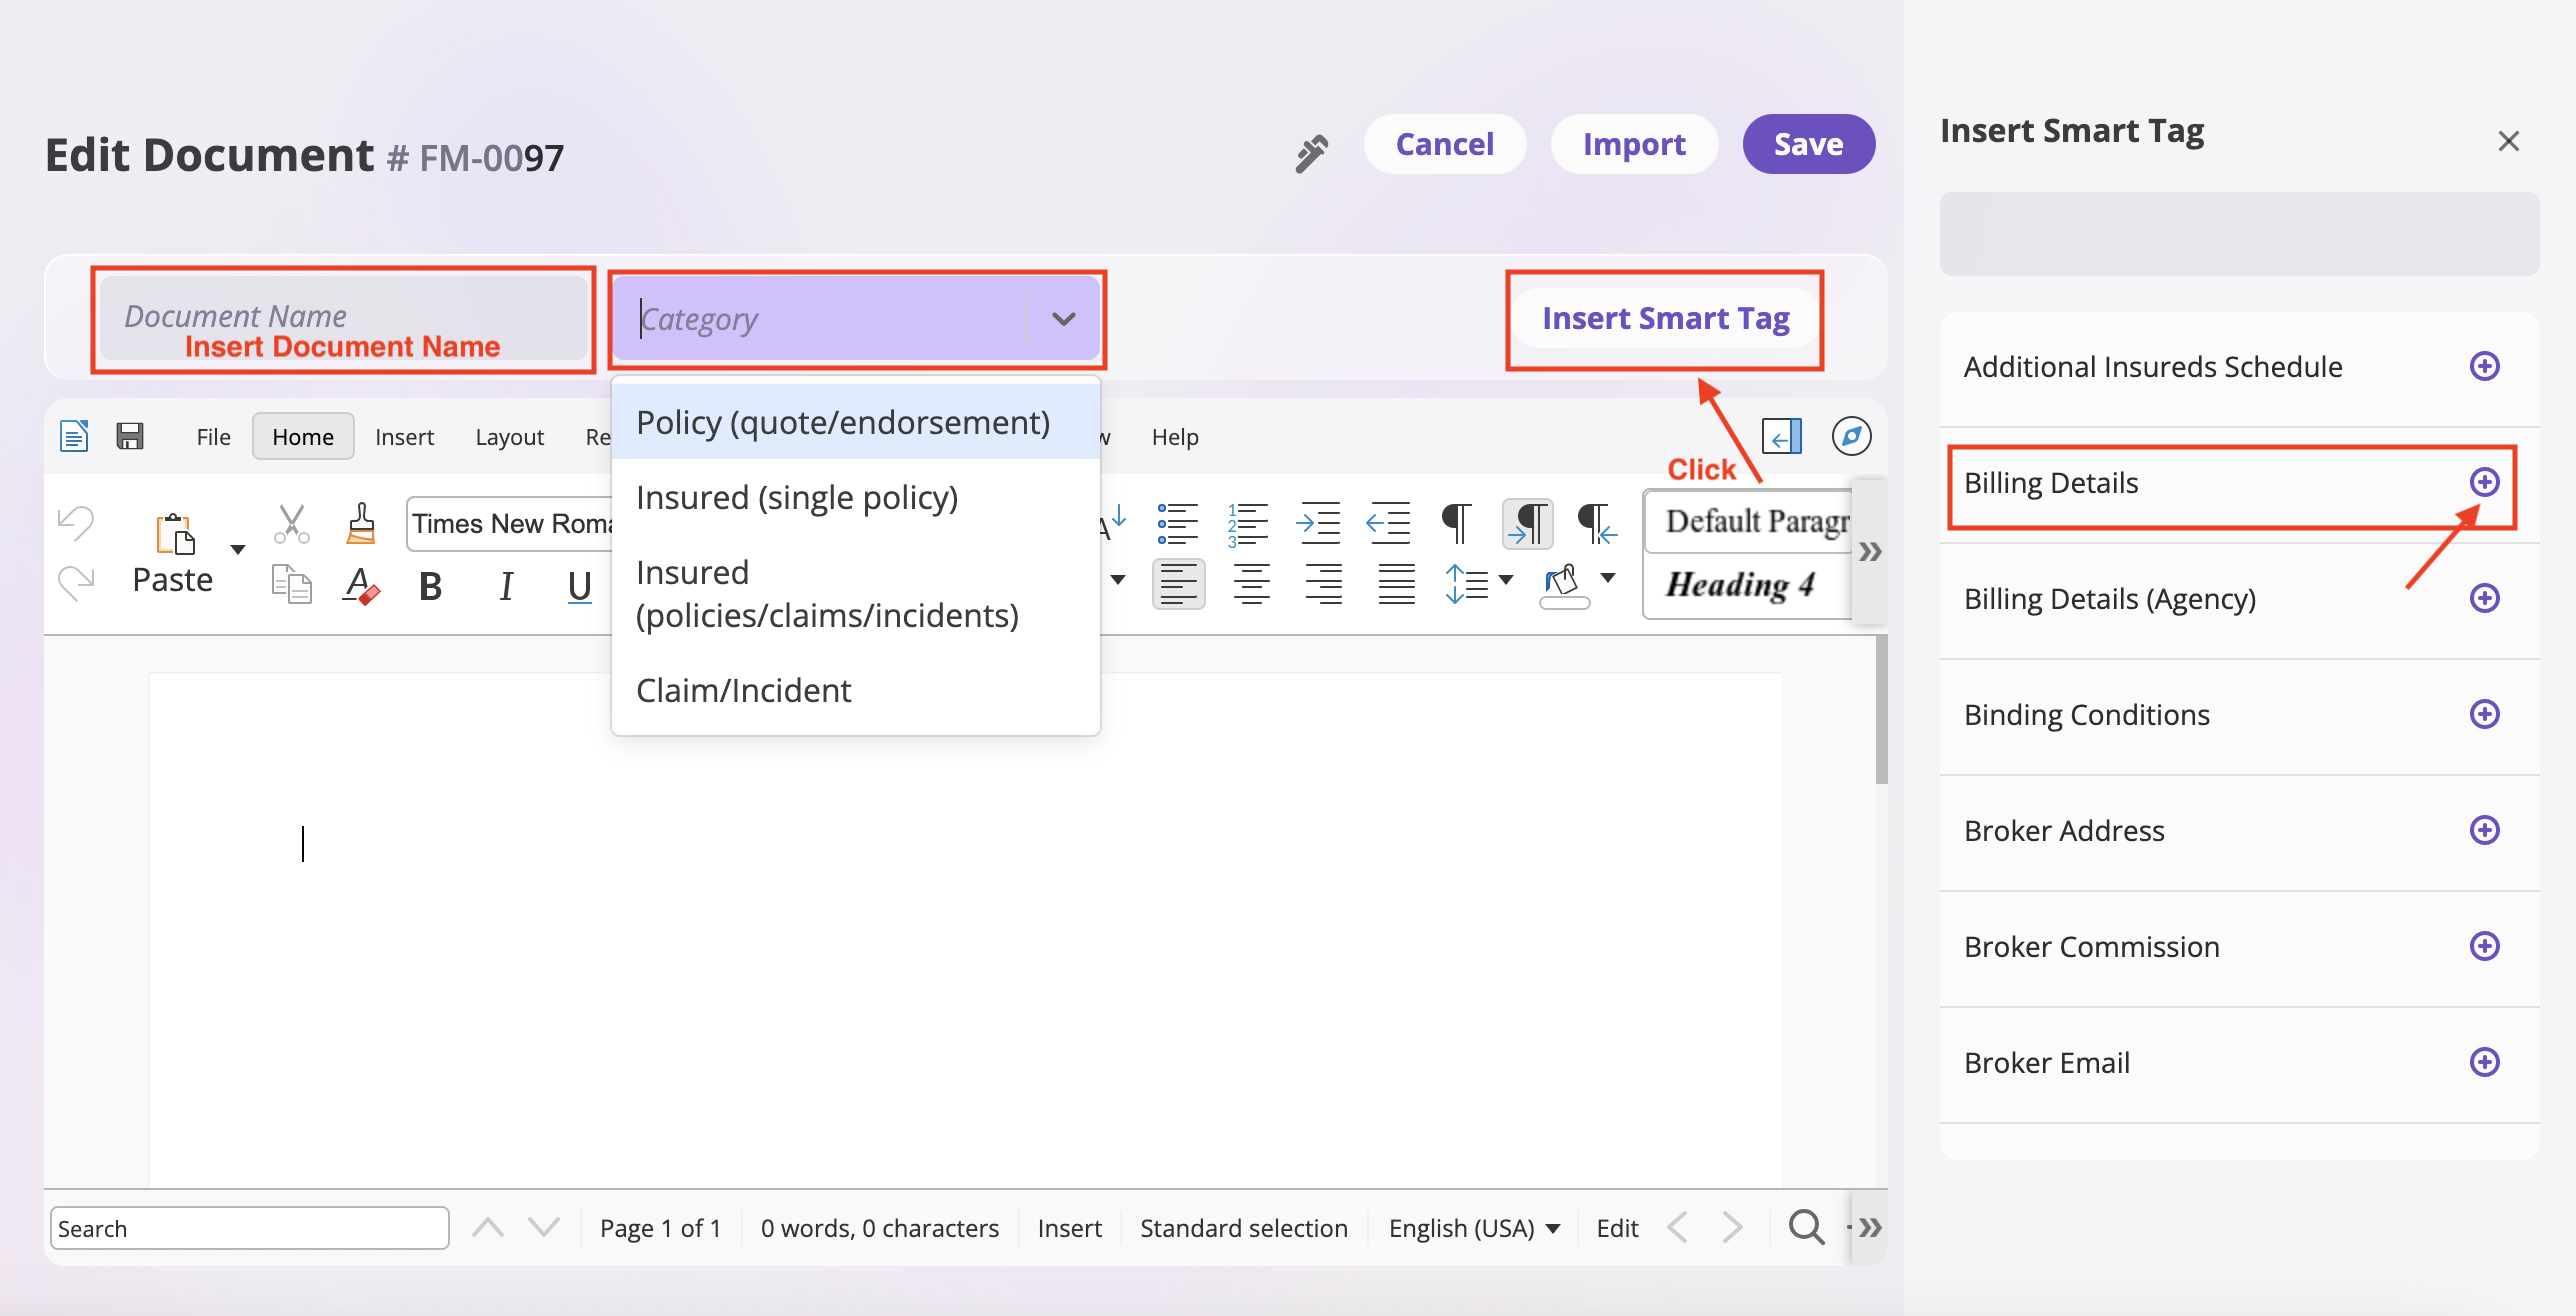Open the Insert menu
2576x1316 pixels.
[x=404, y=437]
